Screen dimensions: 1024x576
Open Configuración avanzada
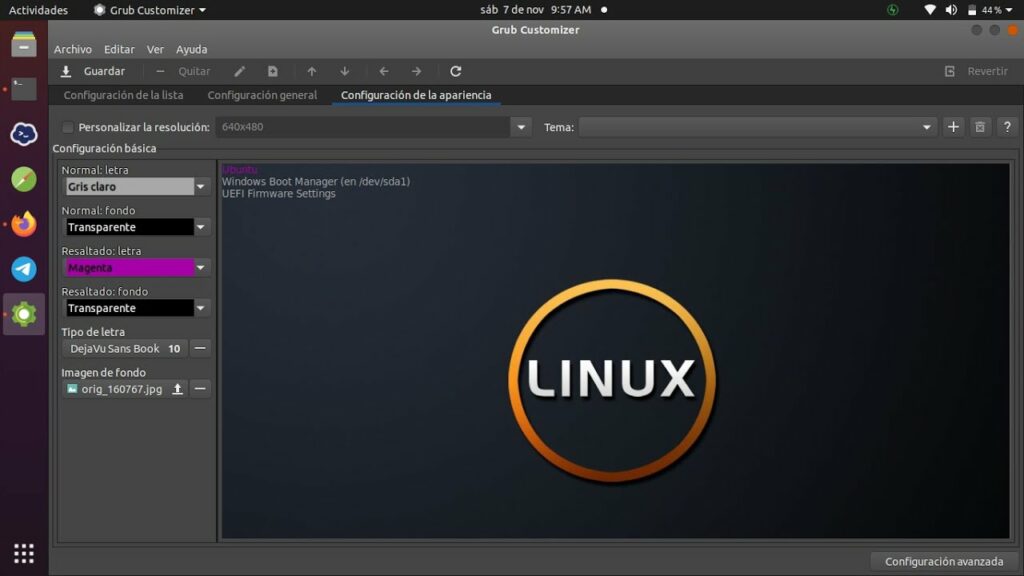pyautogui.click(x=942, y=561)
